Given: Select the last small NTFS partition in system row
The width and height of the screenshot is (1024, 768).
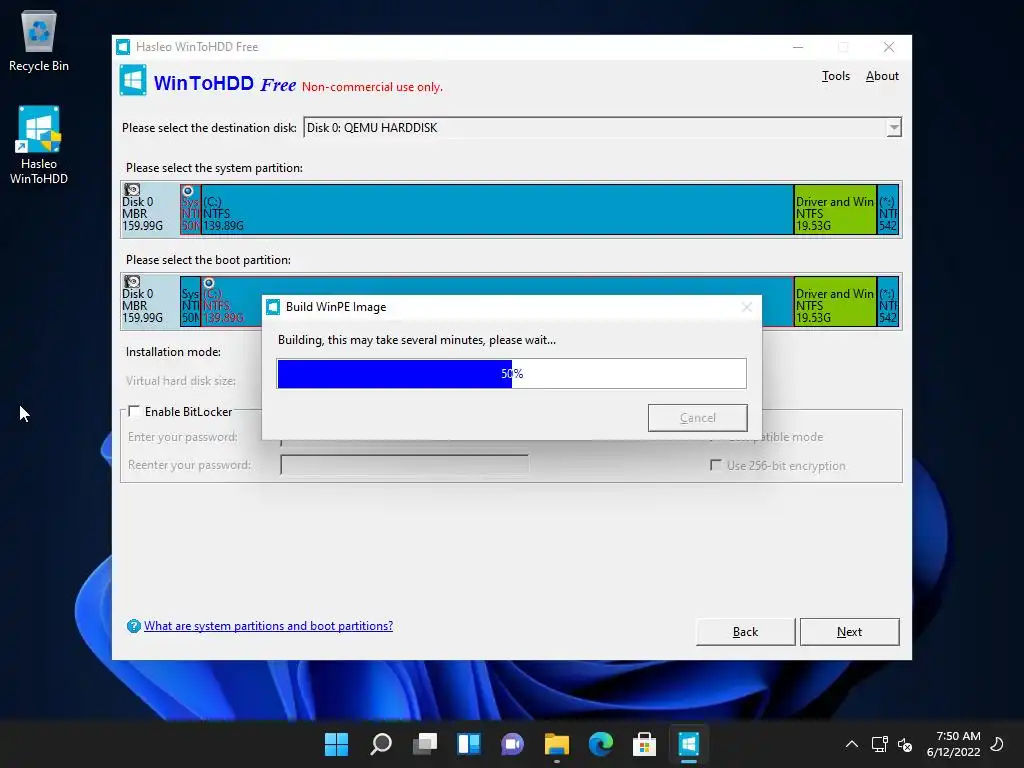Looking at the screenshot, I should 888,209.
